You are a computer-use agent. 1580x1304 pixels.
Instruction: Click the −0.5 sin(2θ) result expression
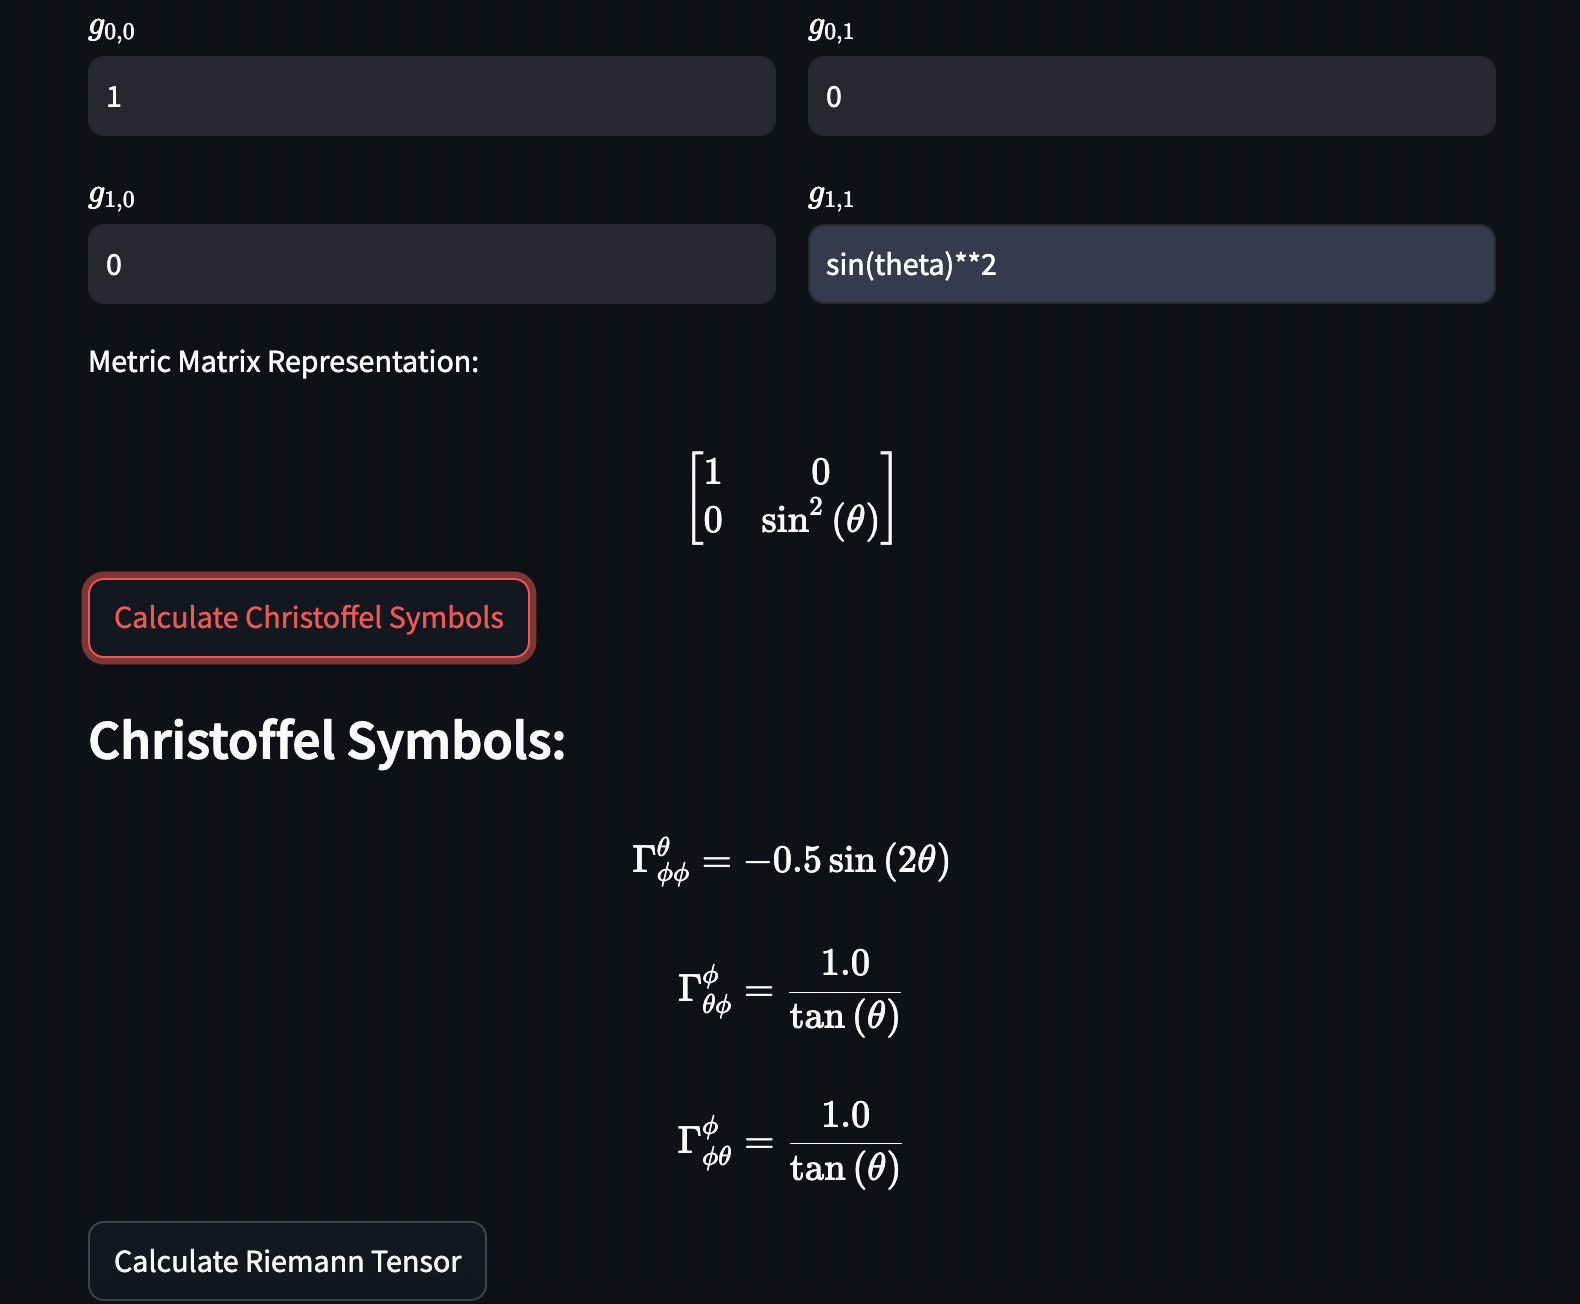(x=847, y=860)
